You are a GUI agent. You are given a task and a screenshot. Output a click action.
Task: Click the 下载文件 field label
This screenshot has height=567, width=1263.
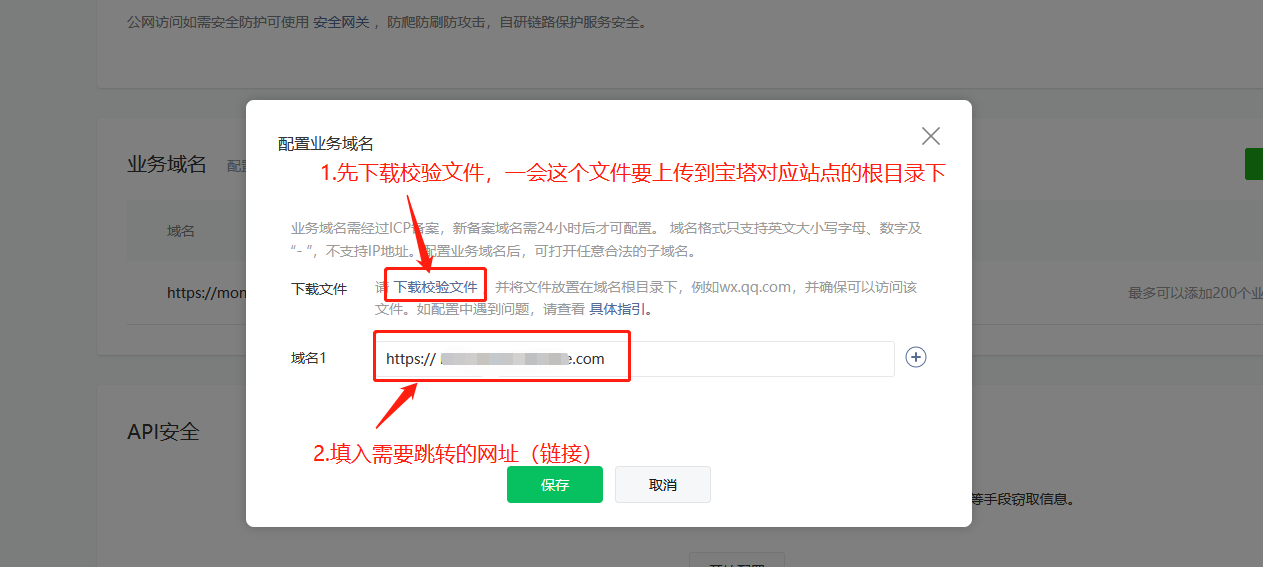click(x=319, y=289)
